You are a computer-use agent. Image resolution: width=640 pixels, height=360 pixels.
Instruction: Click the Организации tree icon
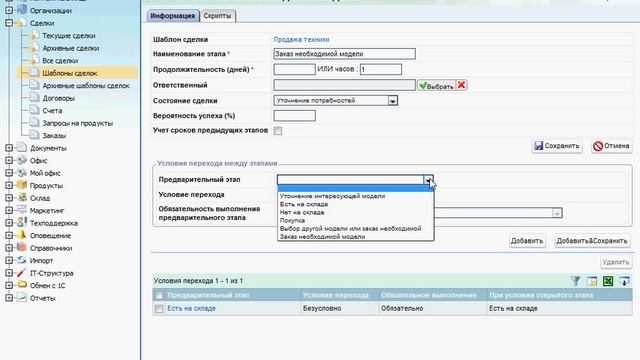22,10
